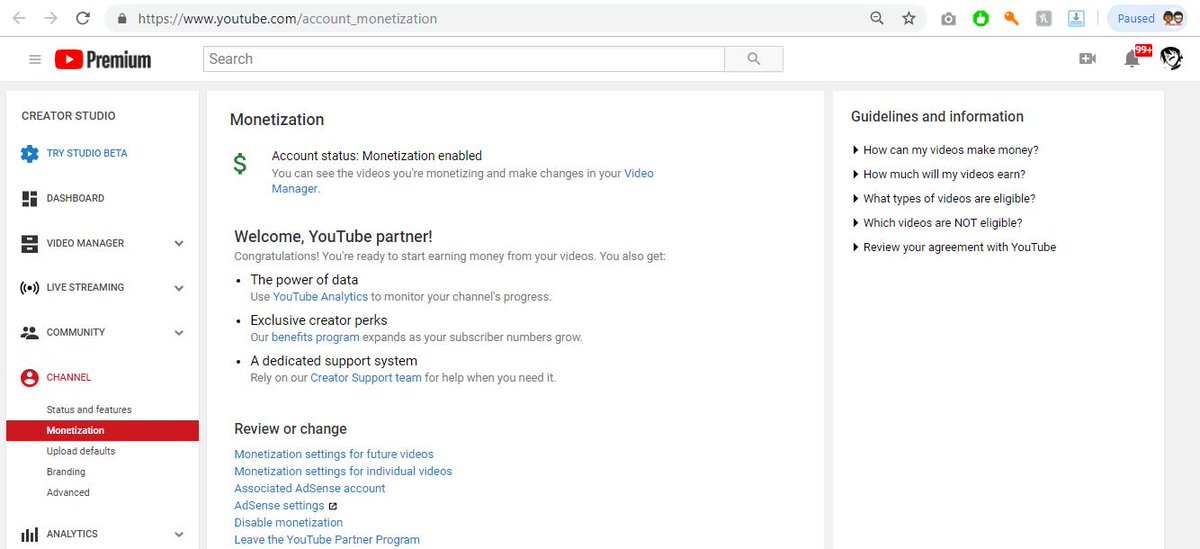The height and width of the screenshot is (549, 1200).
Task: Go back with the browser back arrow
Action: [x=19, y=18]
